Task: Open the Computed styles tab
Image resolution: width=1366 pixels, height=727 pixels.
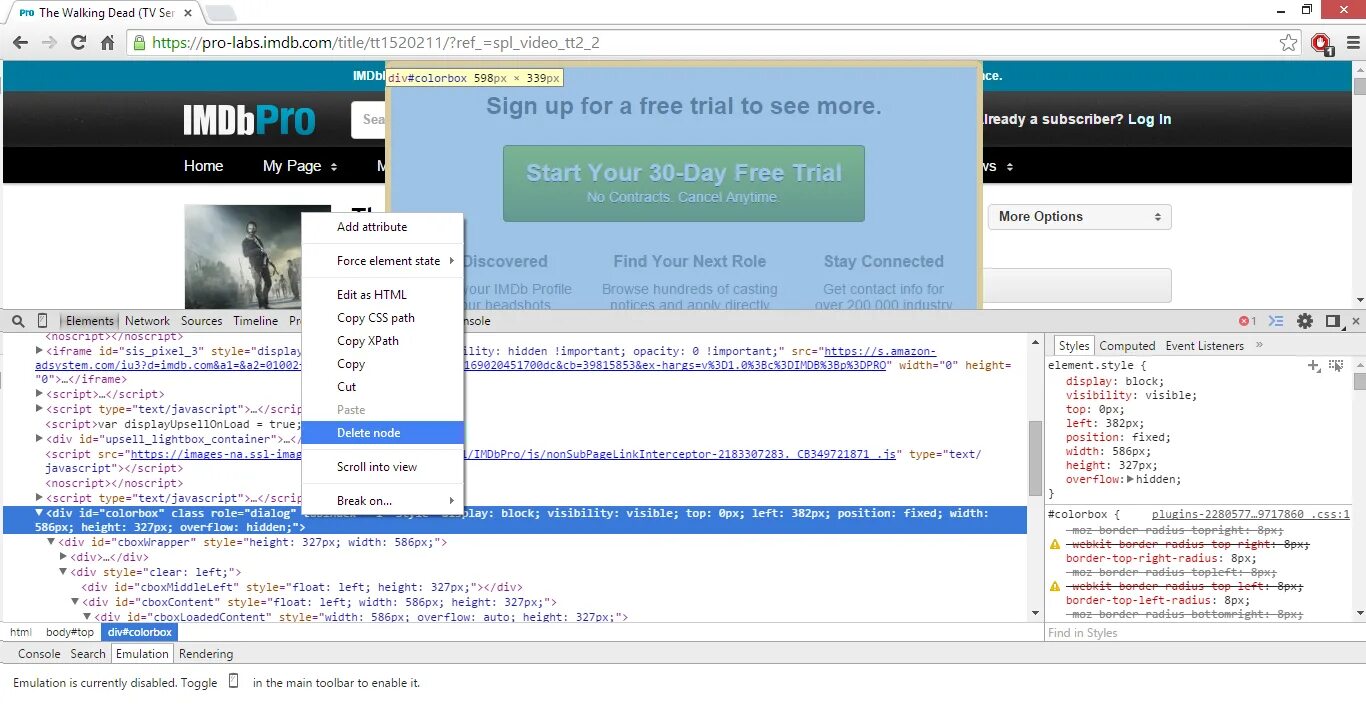Action: 1127,346
